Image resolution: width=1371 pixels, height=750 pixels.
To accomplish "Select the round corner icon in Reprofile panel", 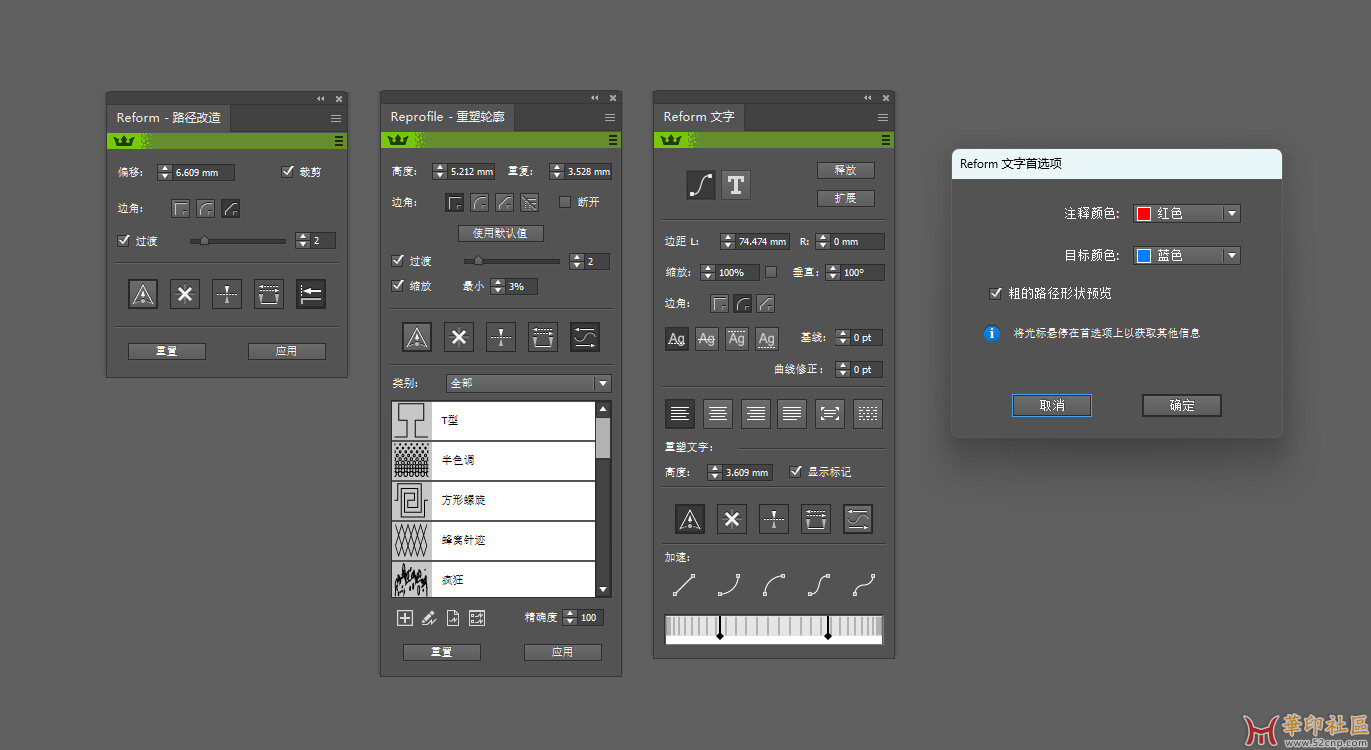I will [x=479, y=203].
